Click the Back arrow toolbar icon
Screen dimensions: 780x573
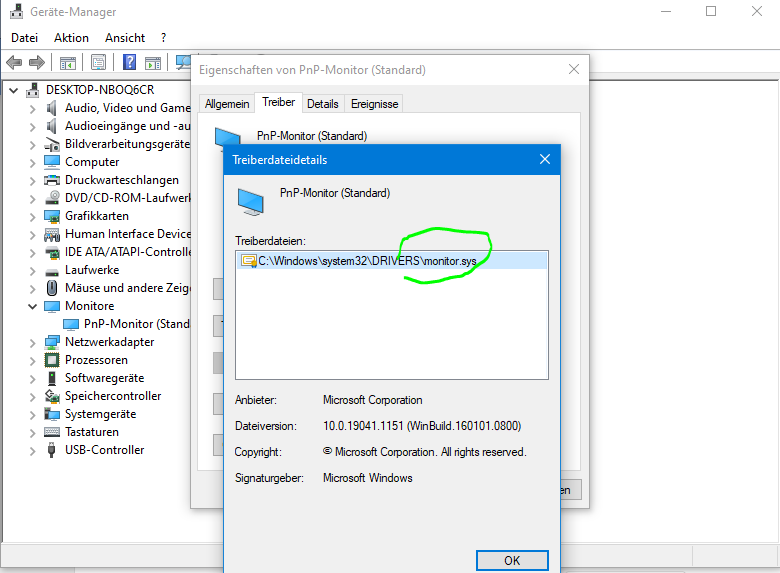tap(14, 63)
